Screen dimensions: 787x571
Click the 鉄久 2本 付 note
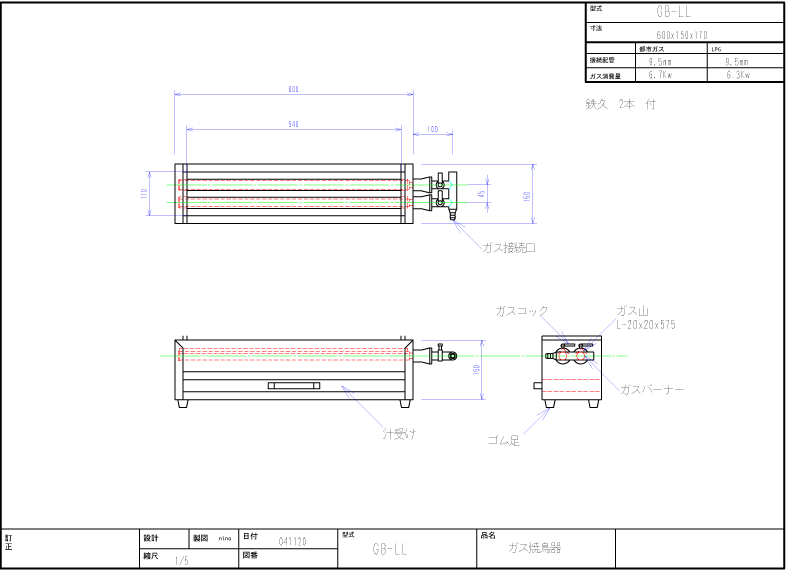coord(620,104)
